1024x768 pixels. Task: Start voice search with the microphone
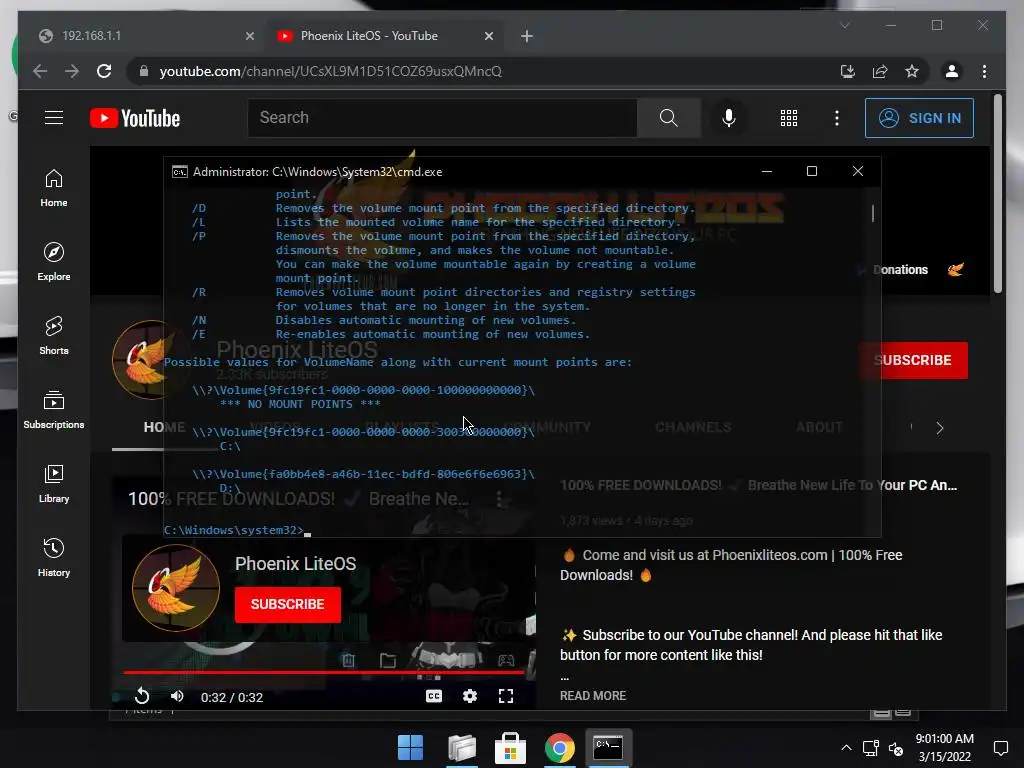pyautogui.click(x=729, y=118)
